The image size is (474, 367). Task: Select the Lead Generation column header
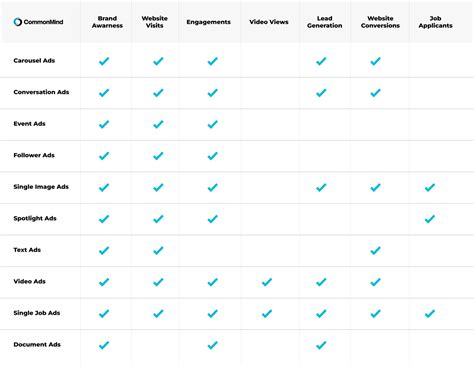coord(325,22)
